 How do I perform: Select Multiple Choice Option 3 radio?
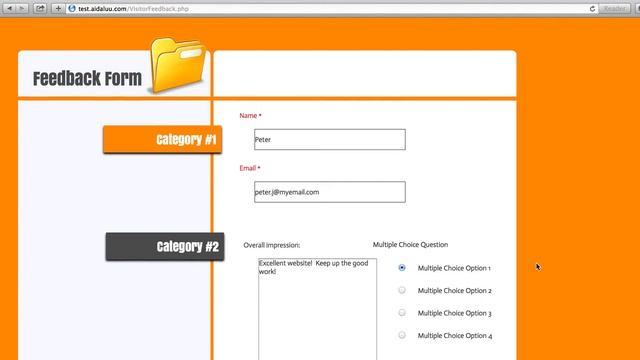(x=402, y=313)
